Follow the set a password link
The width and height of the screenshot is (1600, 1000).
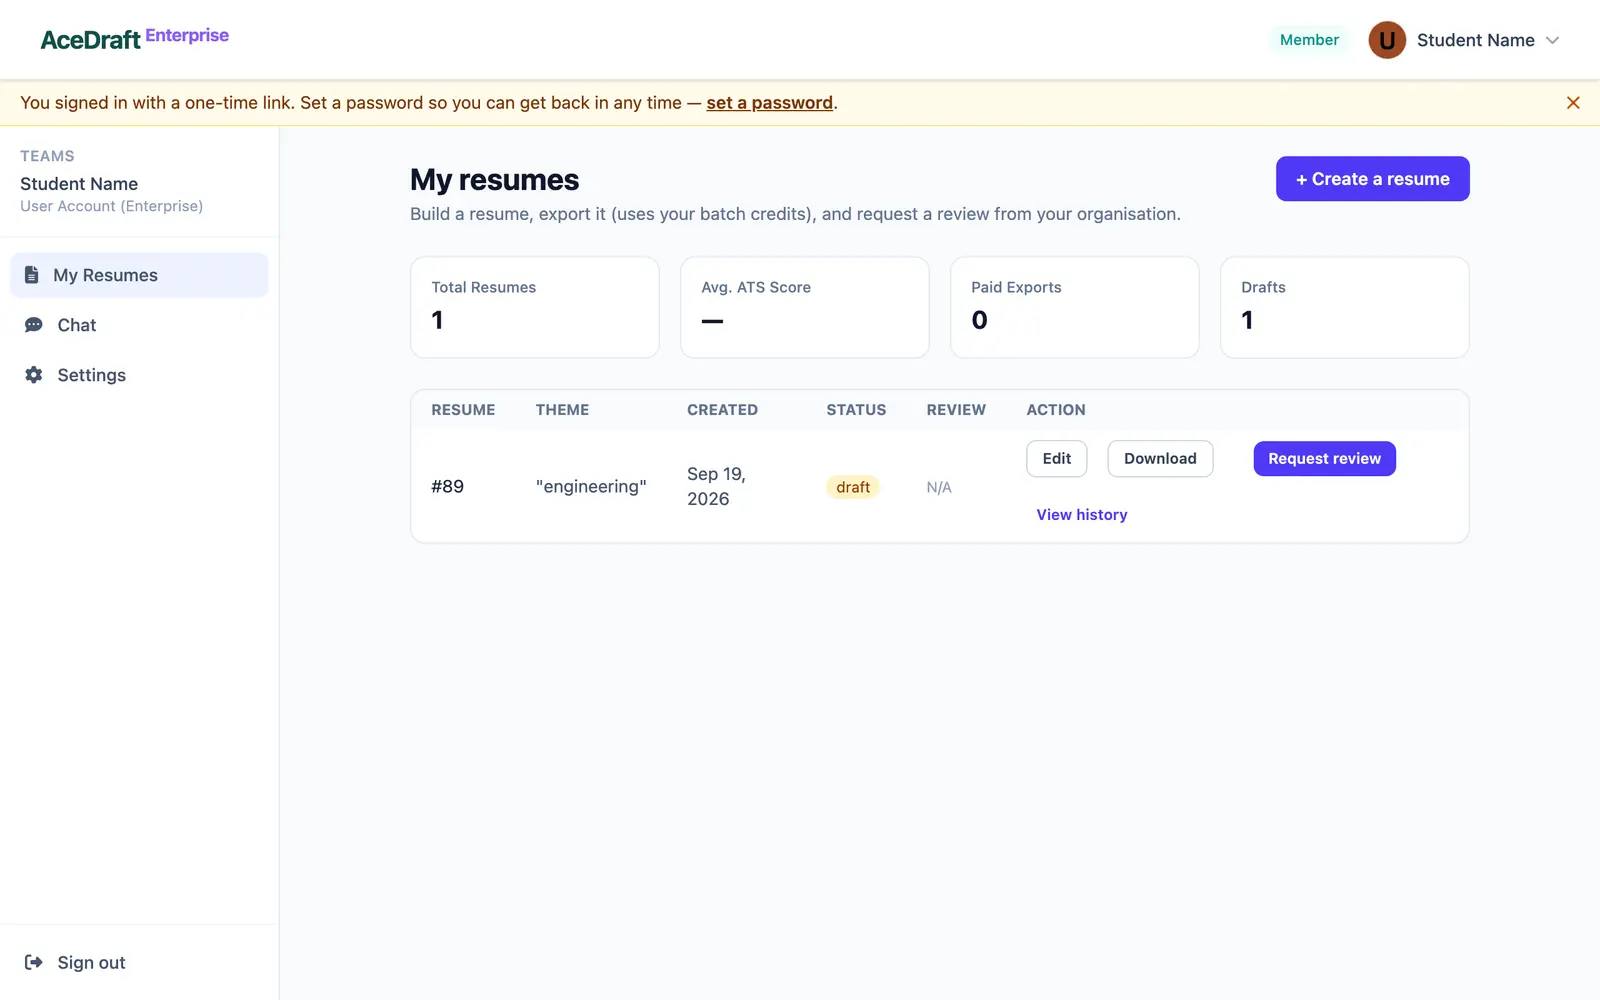point(769,103)
